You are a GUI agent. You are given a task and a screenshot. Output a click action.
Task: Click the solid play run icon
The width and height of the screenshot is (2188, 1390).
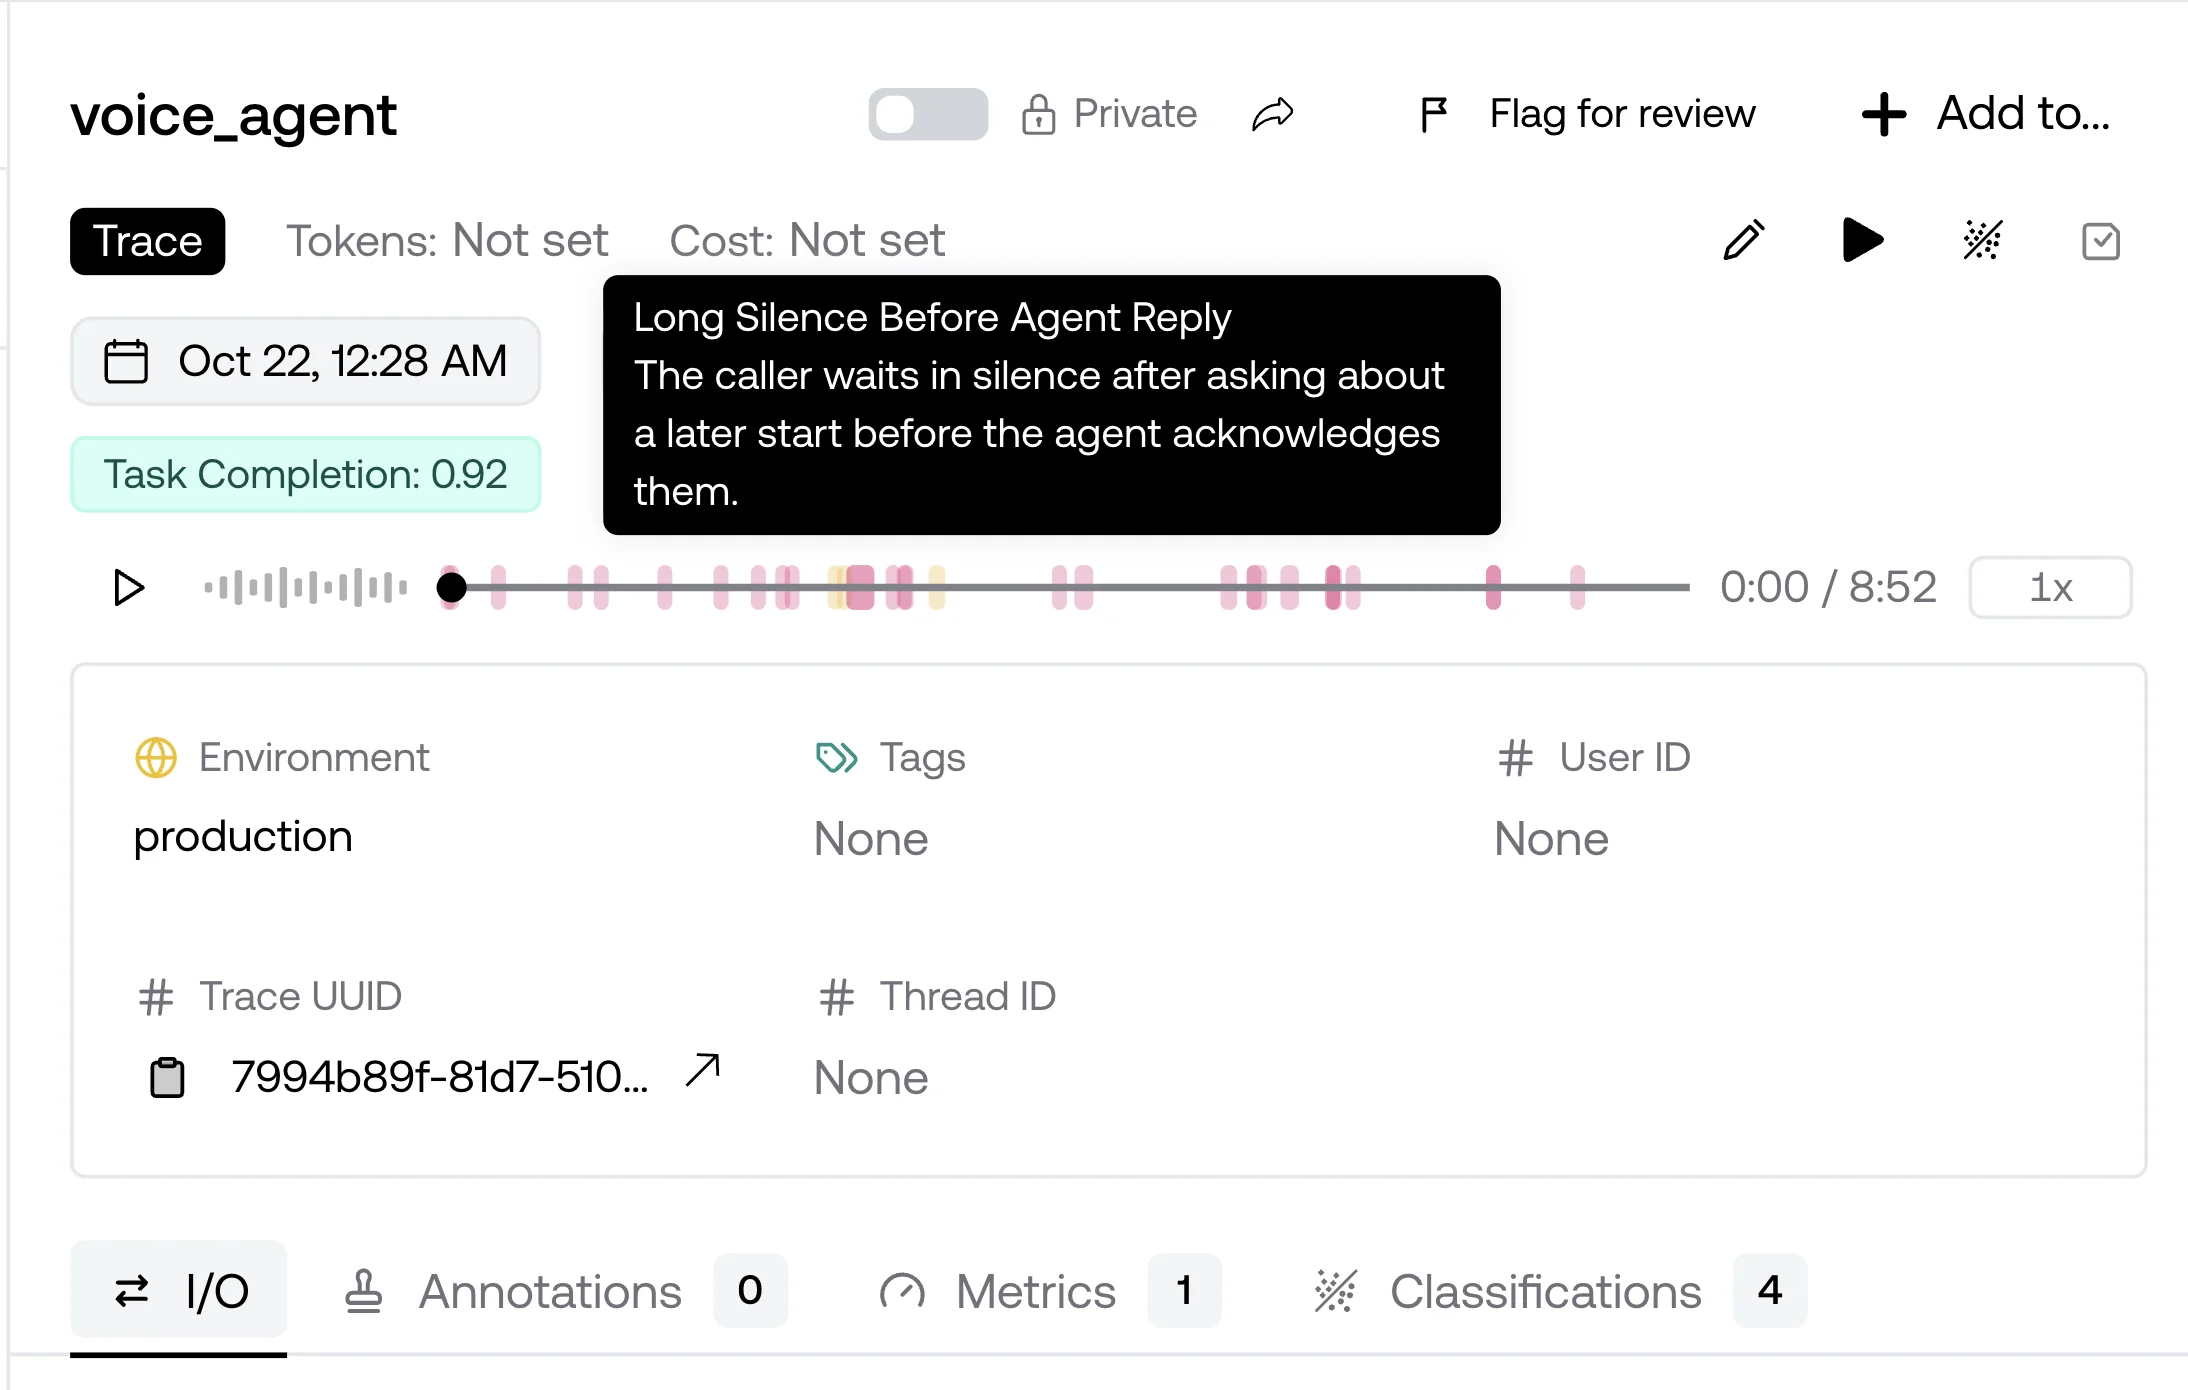click(x=1862, y=241)
